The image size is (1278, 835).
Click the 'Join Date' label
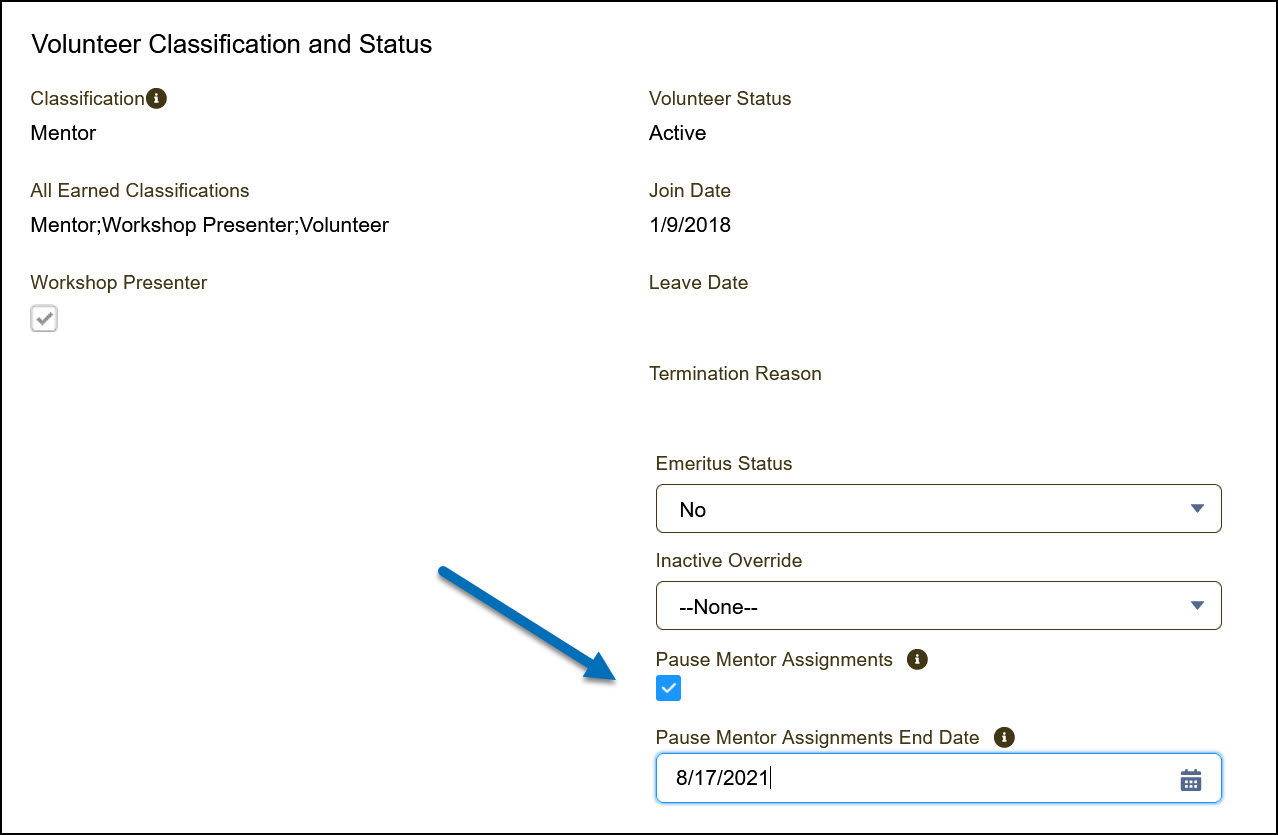(x=690, y=190)
